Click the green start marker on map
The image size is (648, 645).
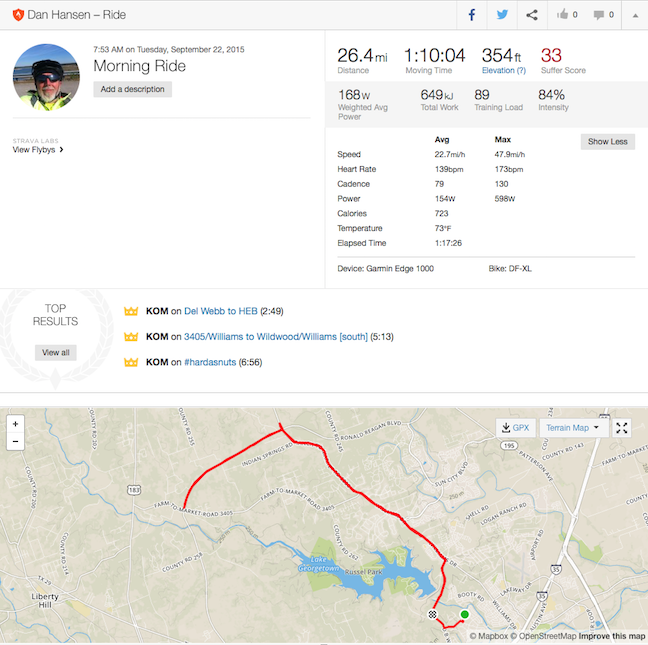(x=465, y=614)
